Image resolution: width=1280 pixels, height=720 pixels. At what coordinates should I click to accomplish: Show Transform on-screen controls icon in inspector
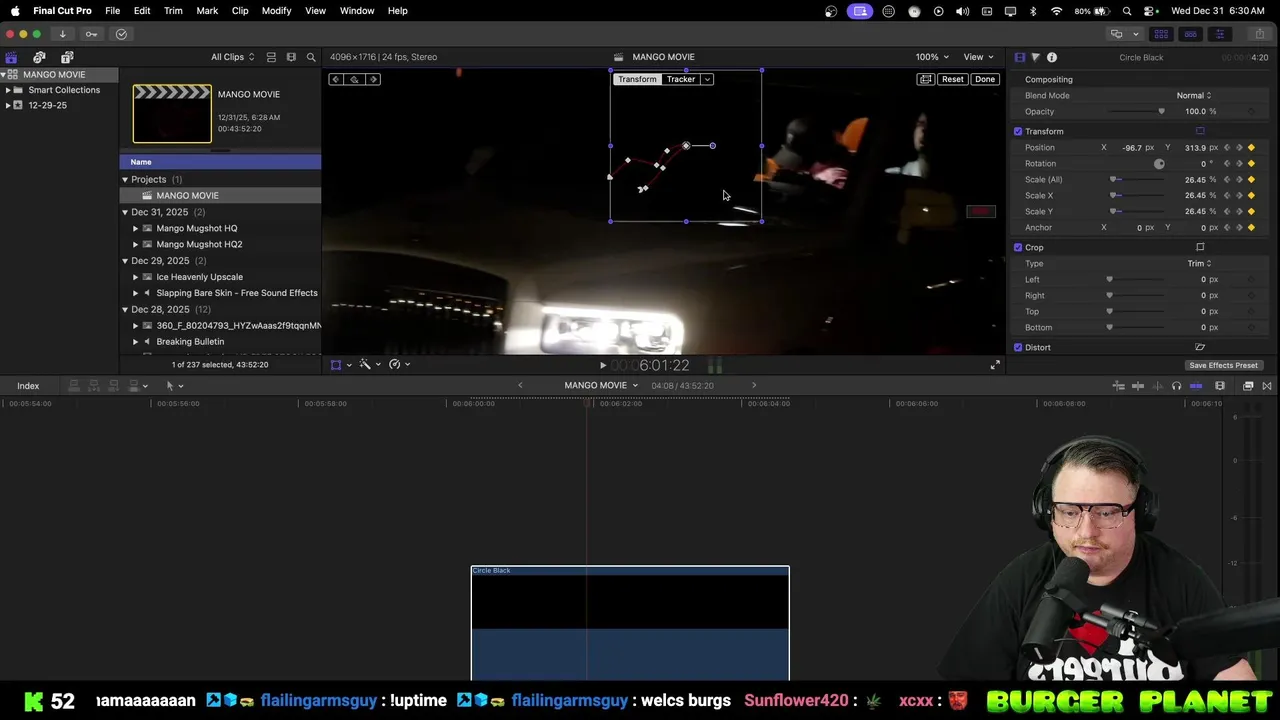(1200, 131)
